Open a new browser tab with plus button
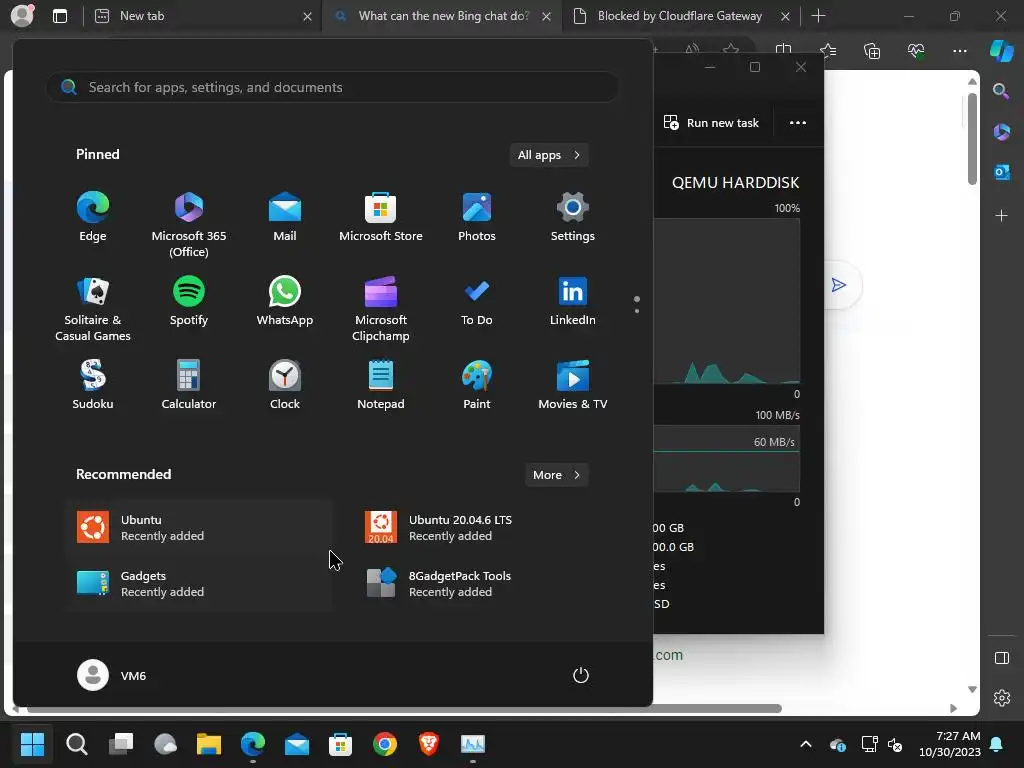This screenshot has height=768, width=1024. [818, 16]
